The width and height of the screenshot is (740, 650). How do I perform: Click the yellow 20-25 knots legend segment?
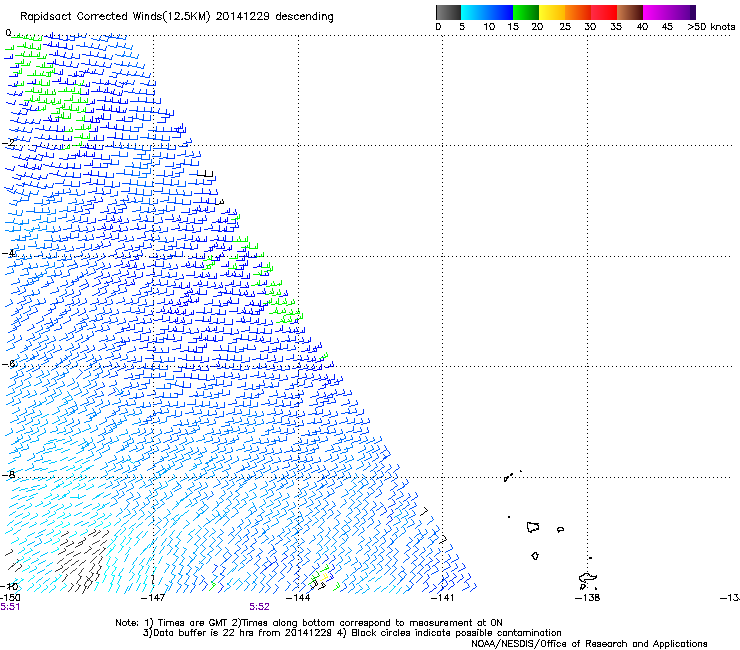coord(552,12)
